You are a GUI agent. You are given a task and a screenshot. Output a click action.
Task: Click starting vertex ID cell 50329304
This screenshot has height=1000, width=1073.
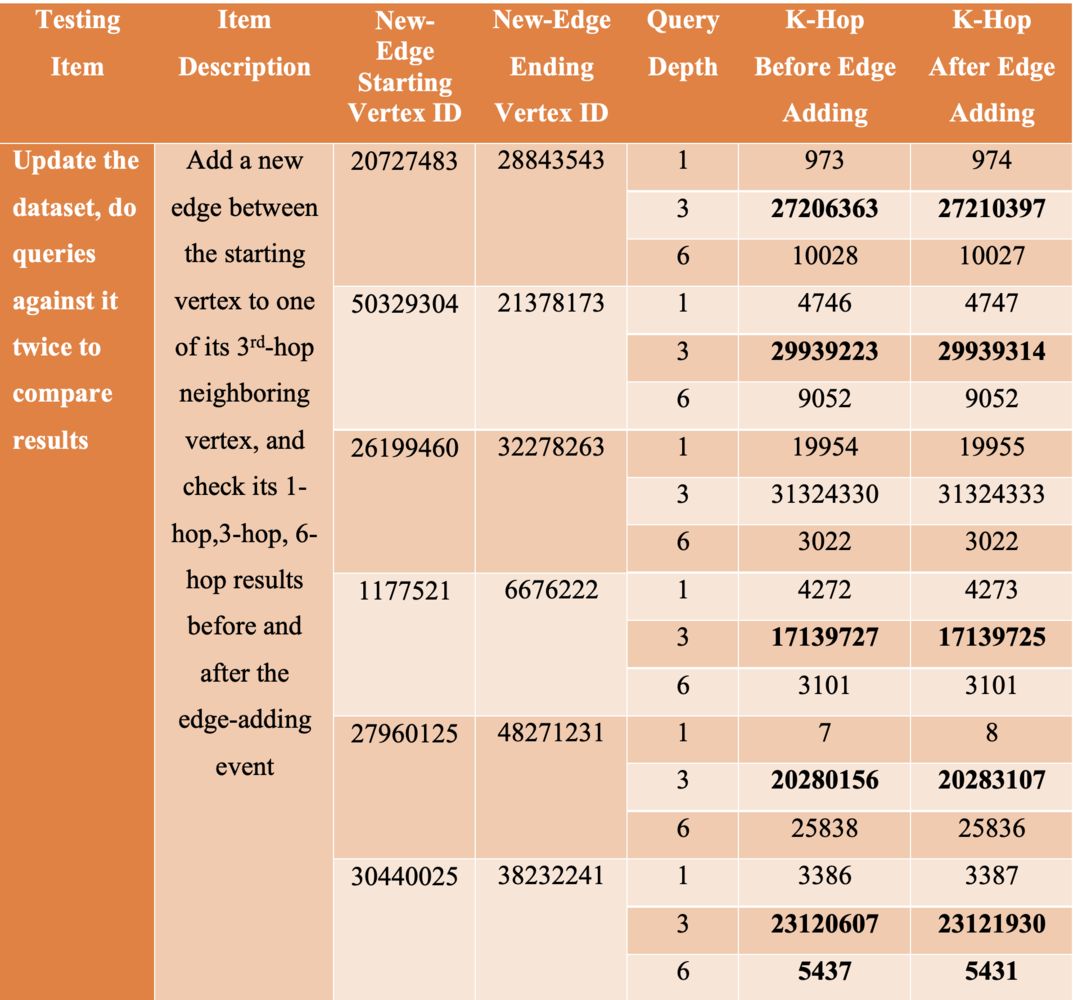tap(404, 304)
